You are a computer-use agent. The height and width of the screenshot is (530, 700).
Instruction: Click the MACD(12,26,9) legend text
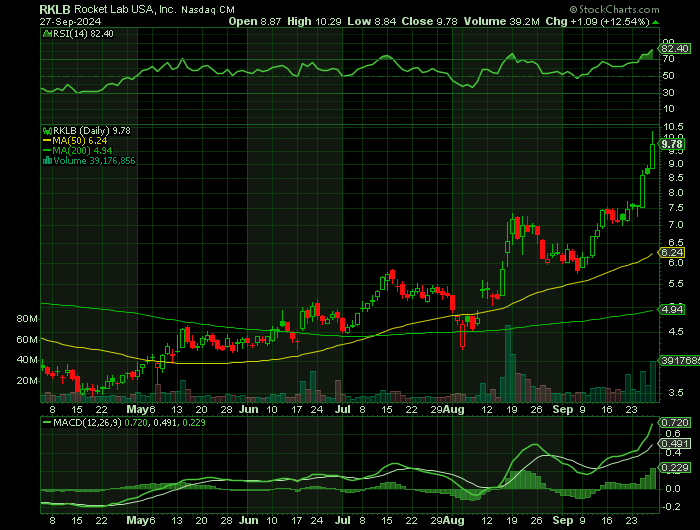point(87,422)
